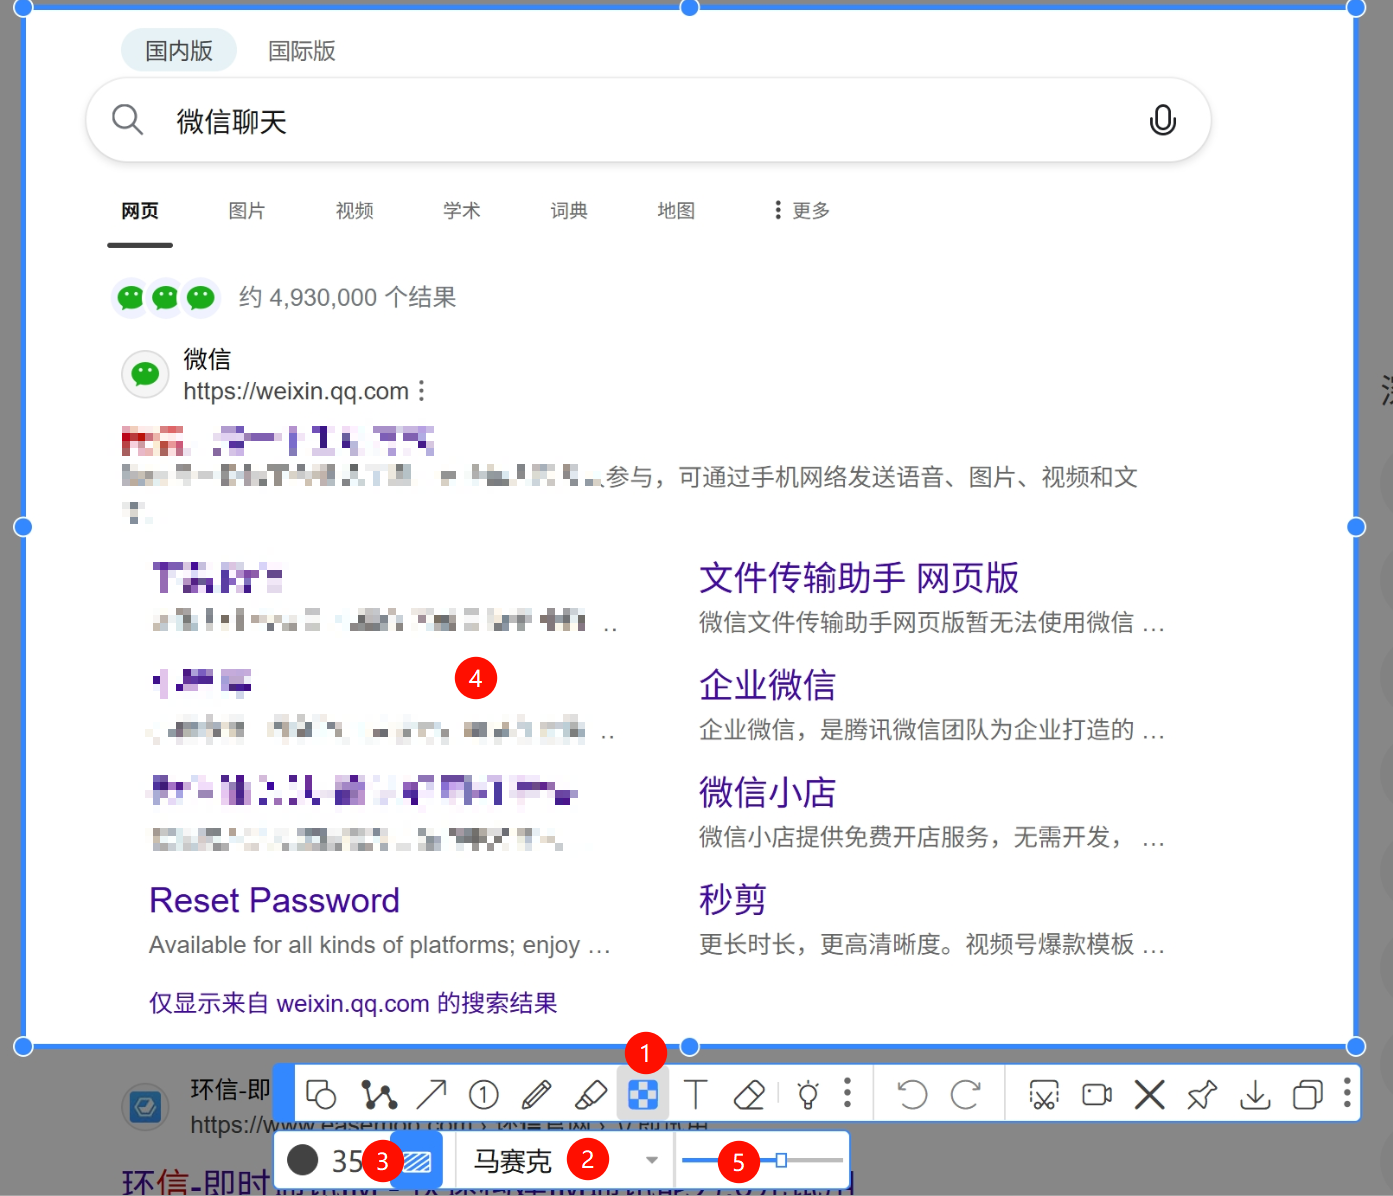This screenshot has height=1196, width=1393.
Task: Toggle the mosaic tool off
Action: (x=643, y=1093)
